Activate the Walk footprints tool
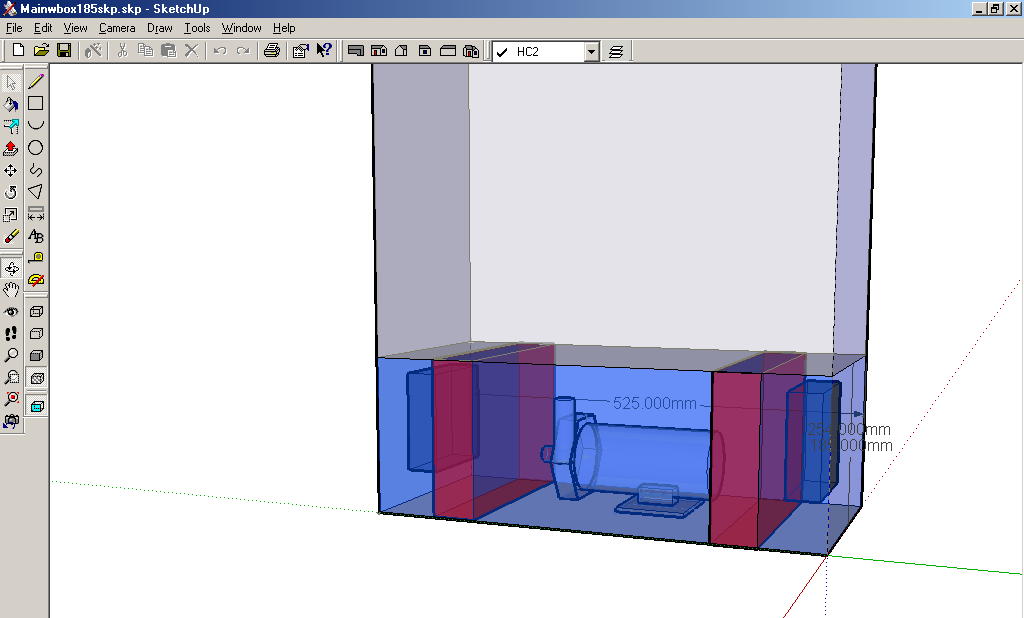Image resolution: width=1024 pixels, height=618 pixels. (x=11, y=334)
